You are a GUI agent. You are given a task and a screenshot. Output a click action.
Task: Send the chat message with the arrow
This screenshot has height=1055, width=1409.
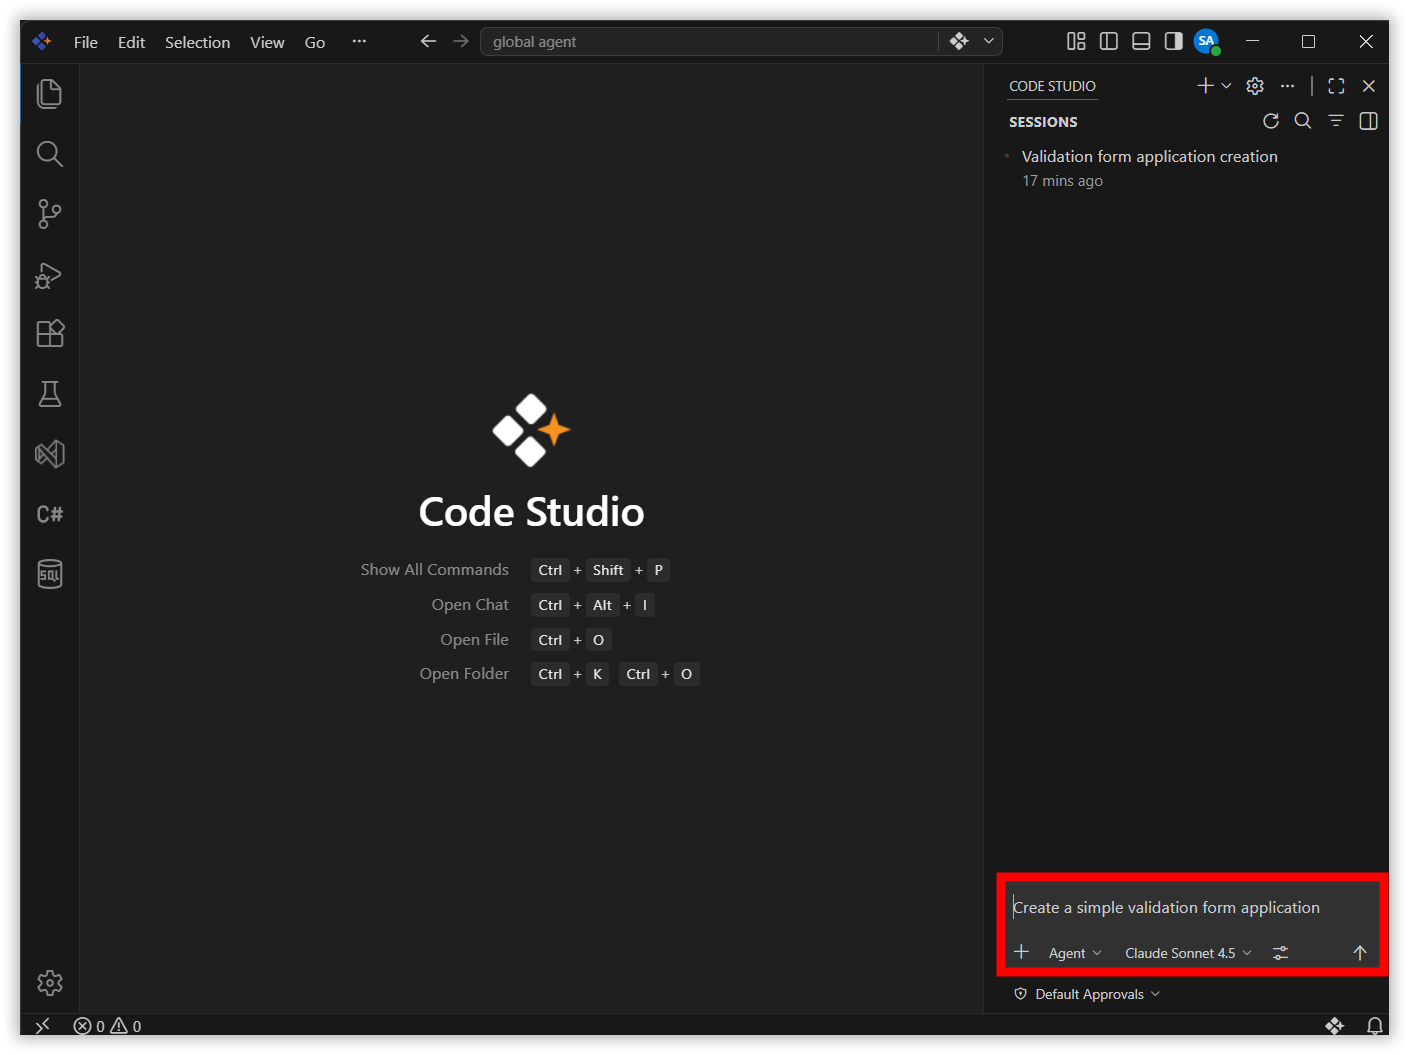tap(1360, 953)
